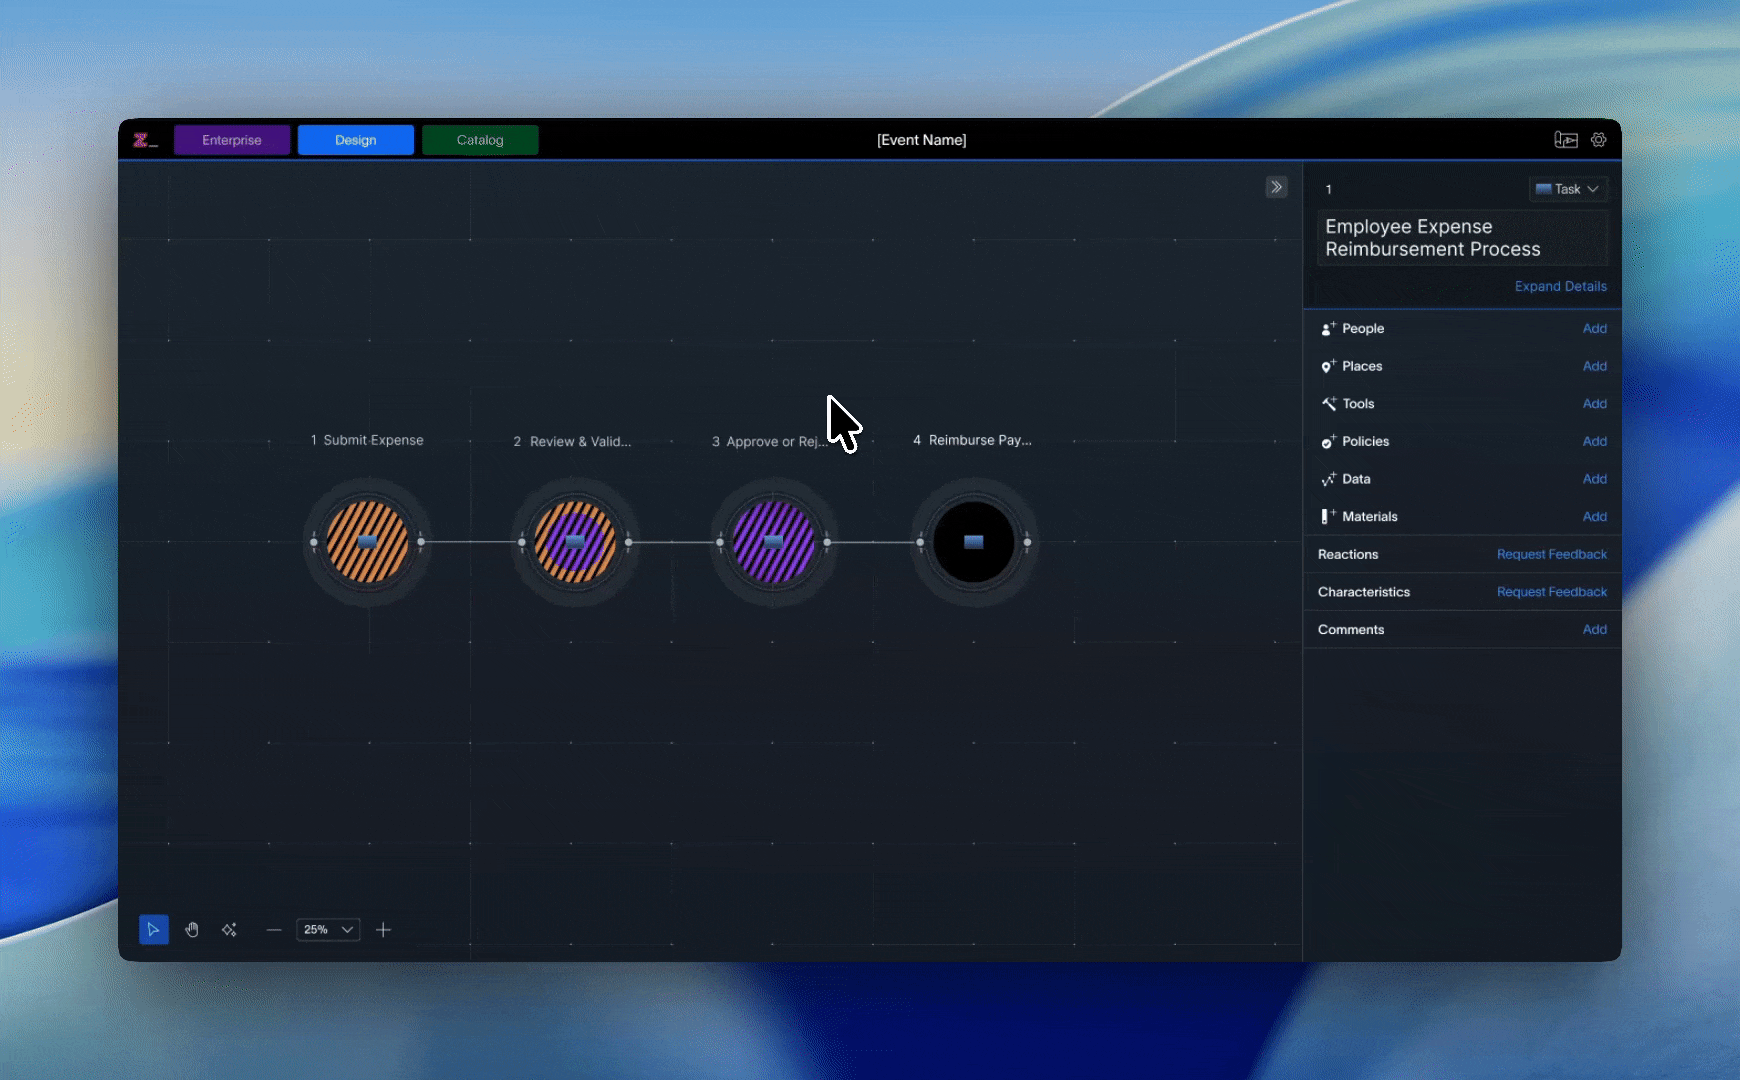The image size is (1740, 1080).
Task: Click the app logo icon
Action: [145, 140]
